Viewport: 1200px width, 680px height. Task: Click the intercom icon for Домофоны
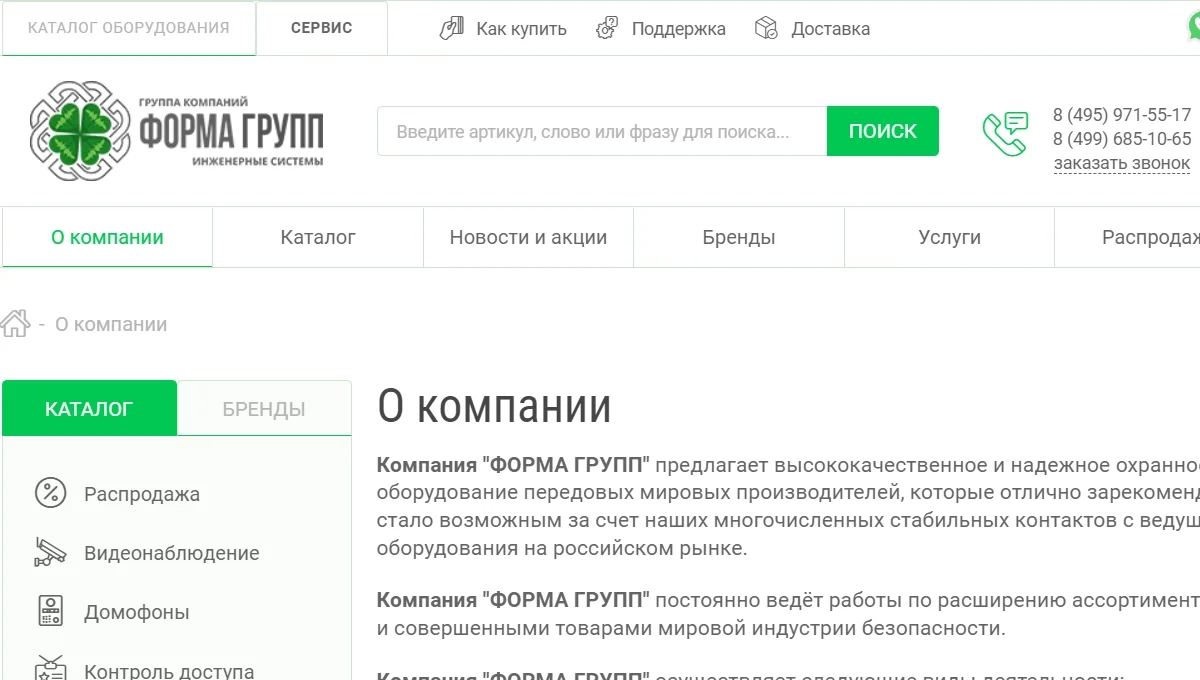tap(51, 611)
